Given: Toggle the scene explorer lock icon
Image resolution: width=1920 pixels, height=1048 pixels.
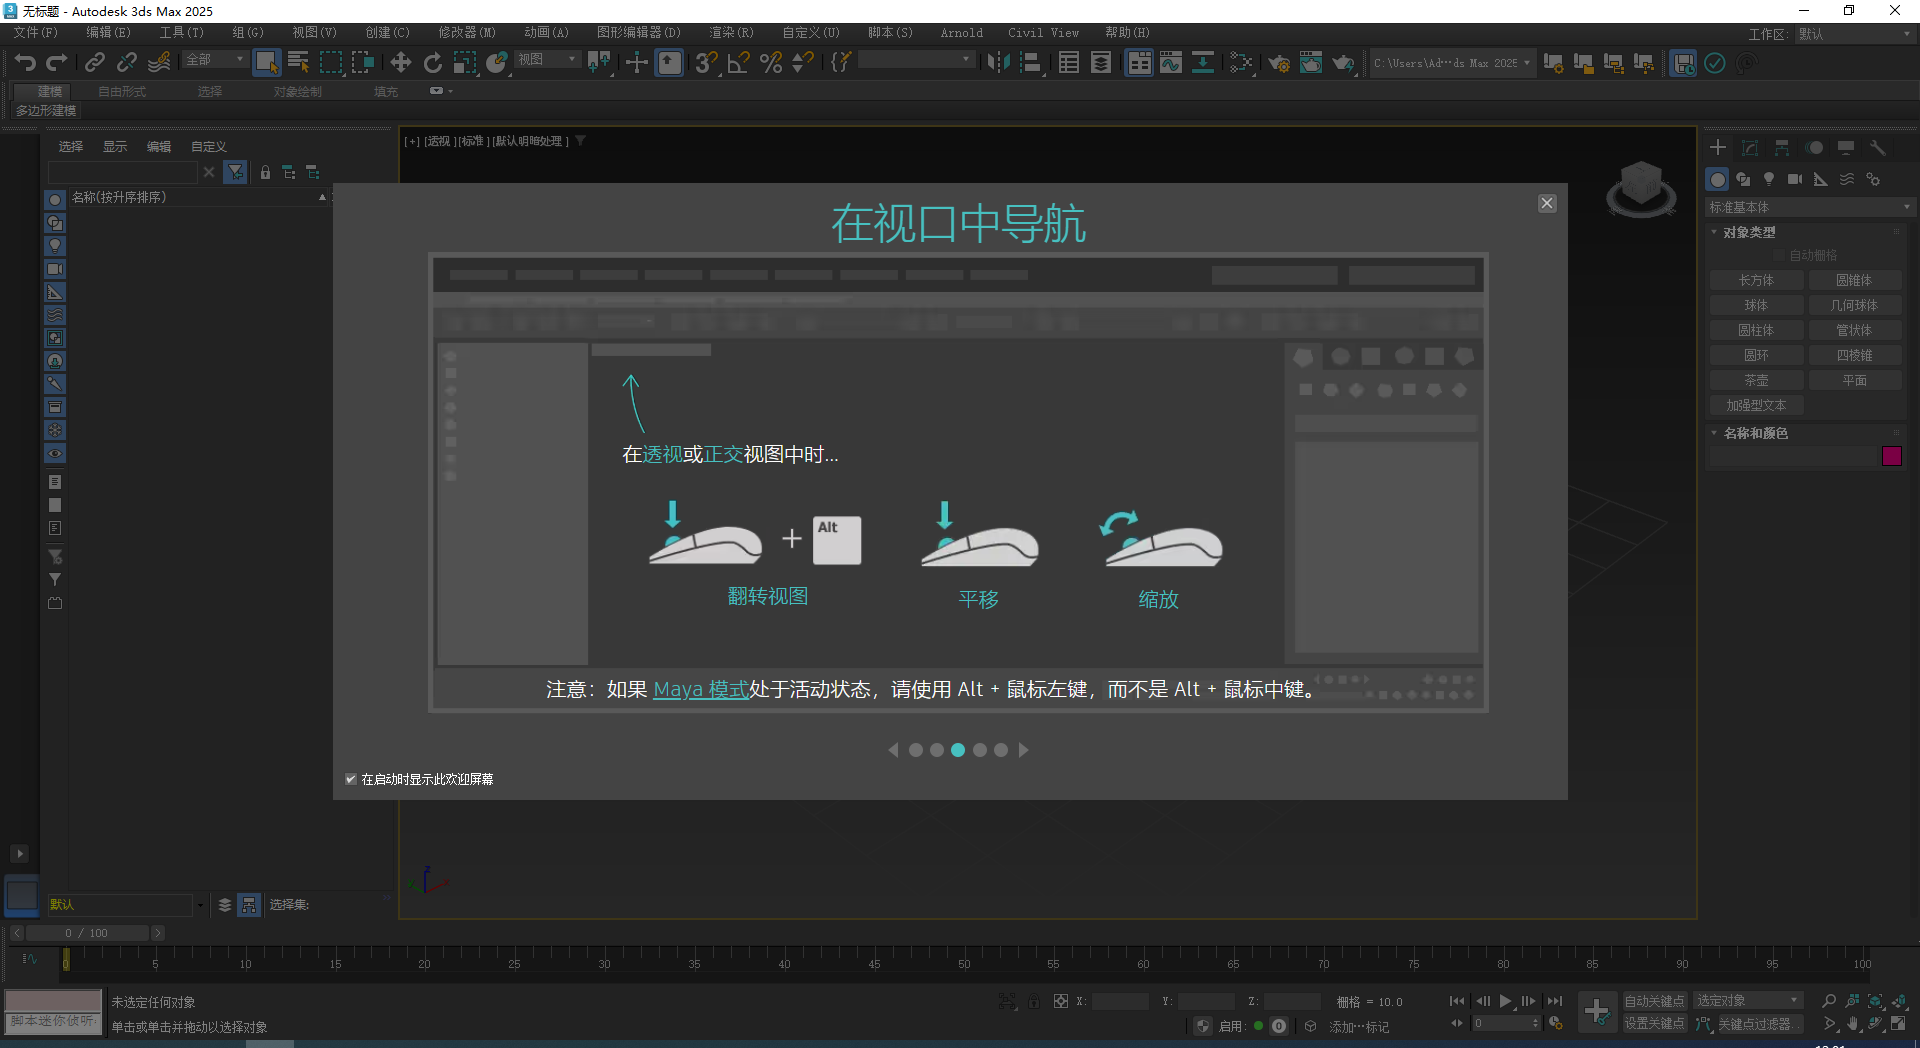Looking at the screenshot, I should (x=265, y=172).
